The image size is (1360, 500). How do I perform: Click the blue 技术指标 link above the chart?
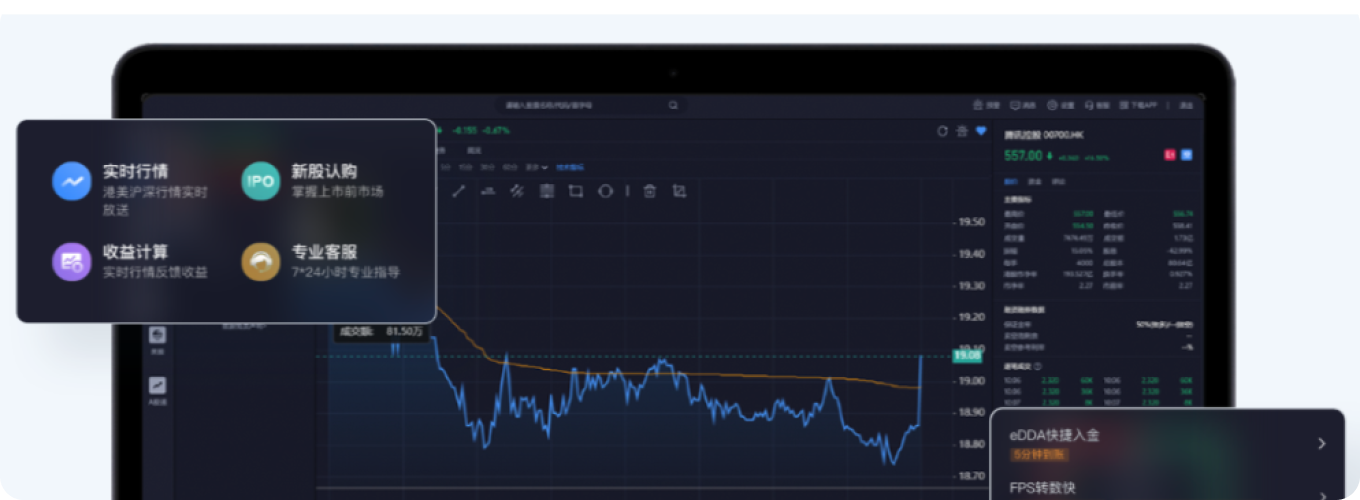(570, 166)
